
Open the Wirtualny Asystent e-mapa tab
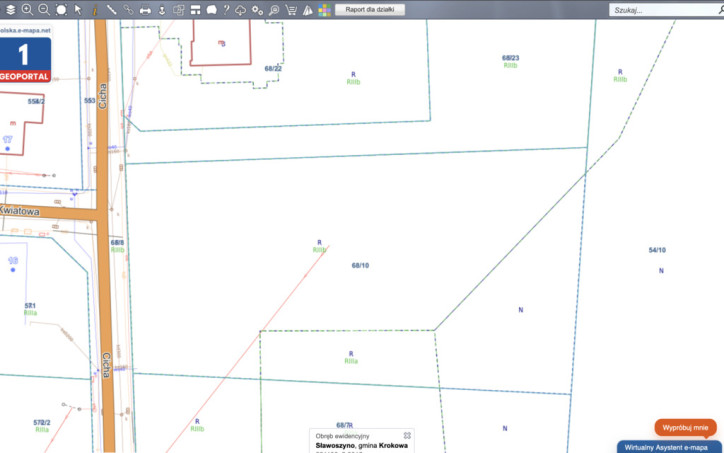[x=669, y=447]
